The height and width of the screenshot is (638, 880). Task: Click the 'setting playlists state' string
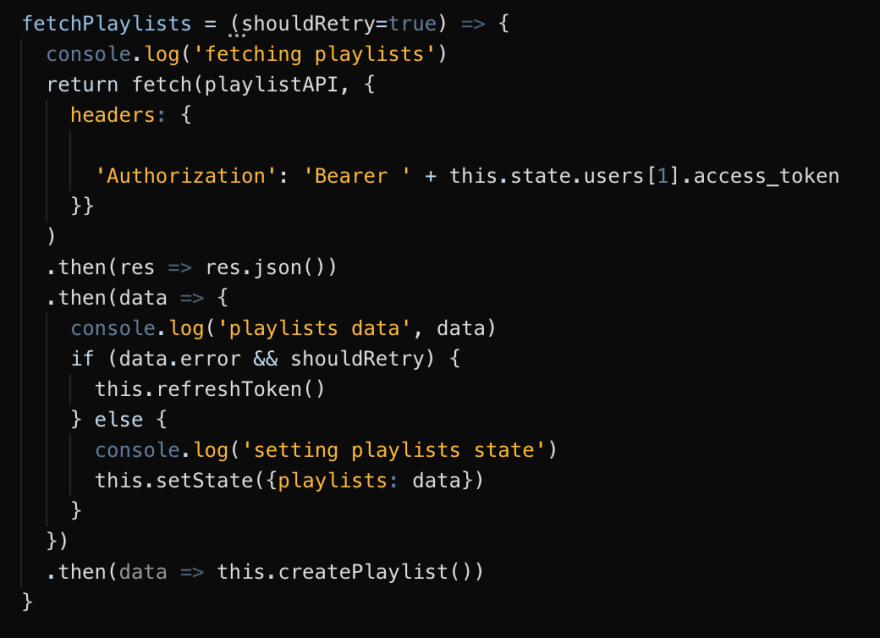click(393, 450)
